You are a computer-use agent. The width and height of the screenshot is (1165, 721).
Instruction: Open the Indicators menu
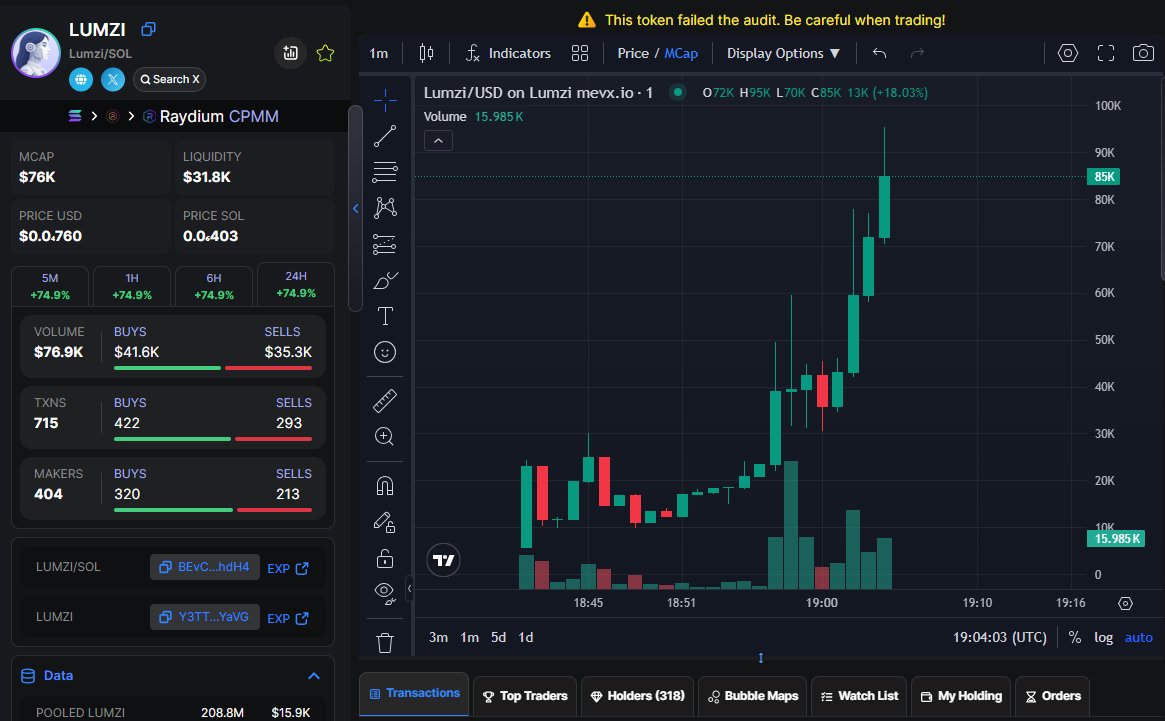pos(509,53)
